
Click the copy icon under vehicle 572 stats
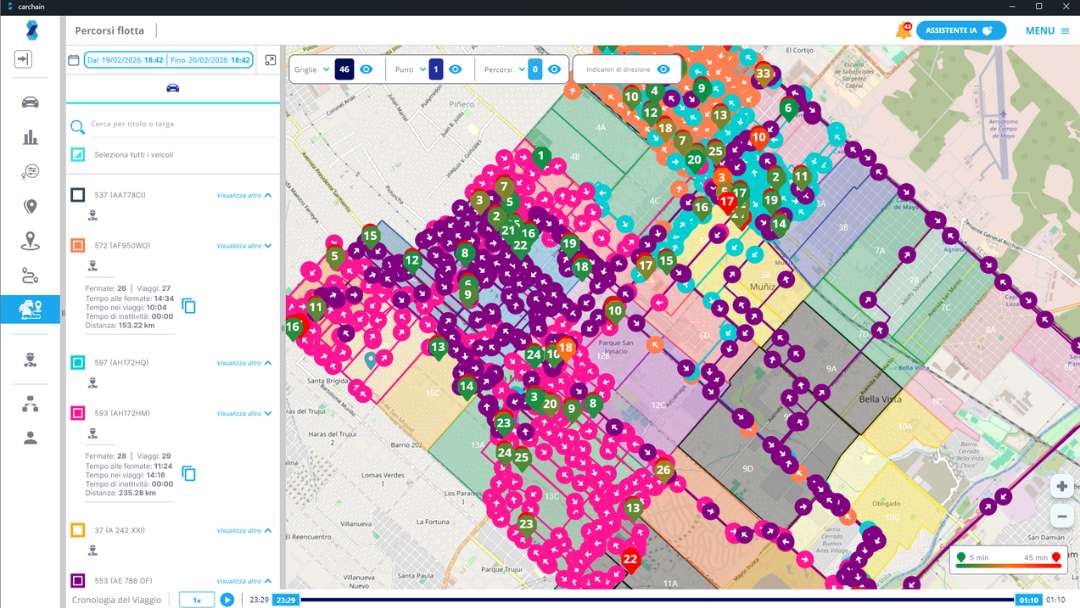[189, 307]
